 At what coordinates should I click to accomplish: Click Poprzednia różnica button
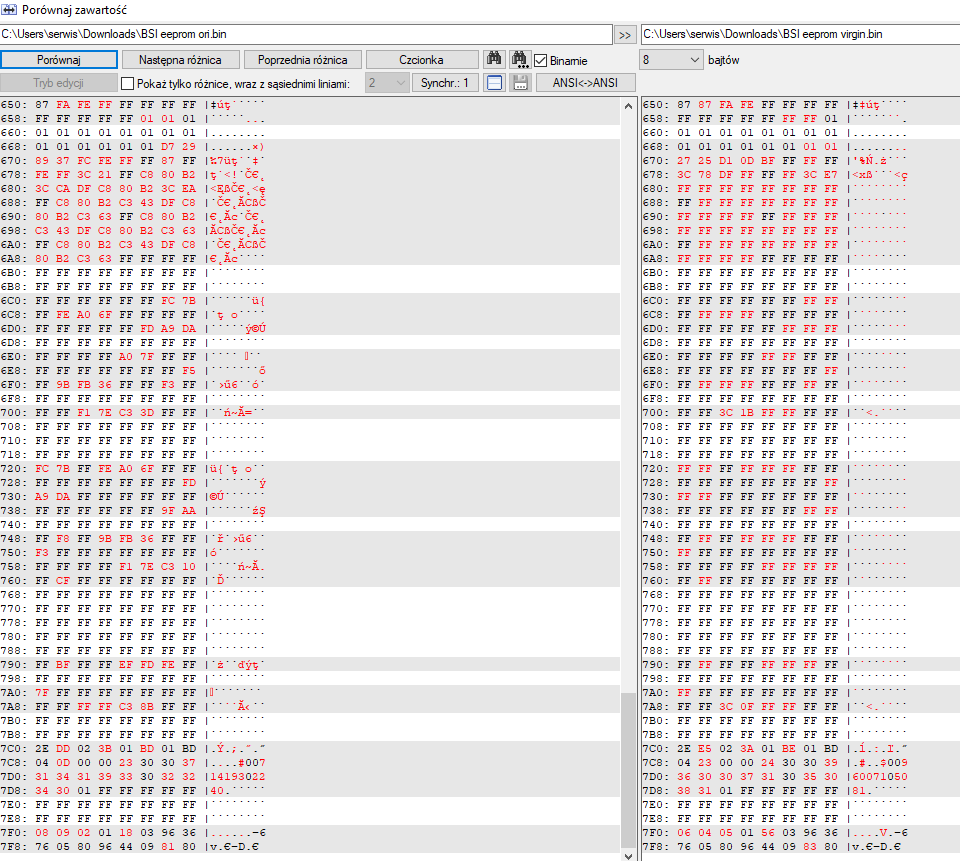302,59
